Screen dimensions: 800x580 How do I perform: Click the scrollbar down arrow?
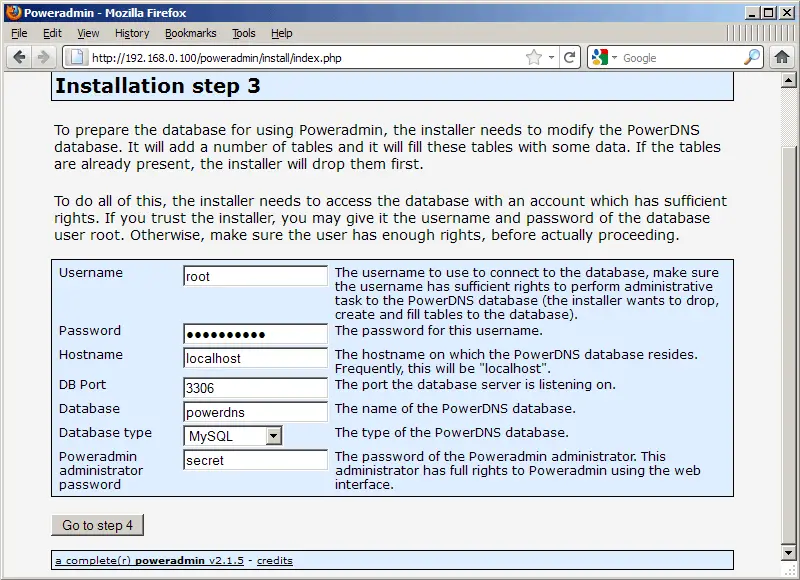pyautogui.click(x=788, y=552)
